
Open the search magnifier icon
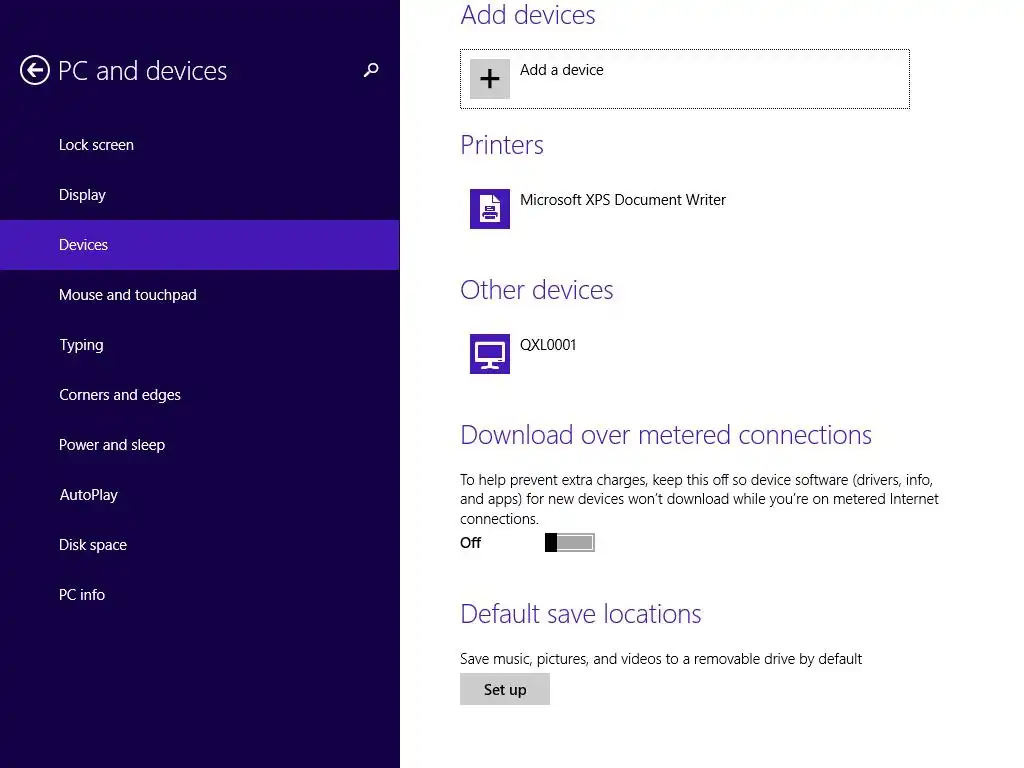pyautogui.click(x=371, y=70)
